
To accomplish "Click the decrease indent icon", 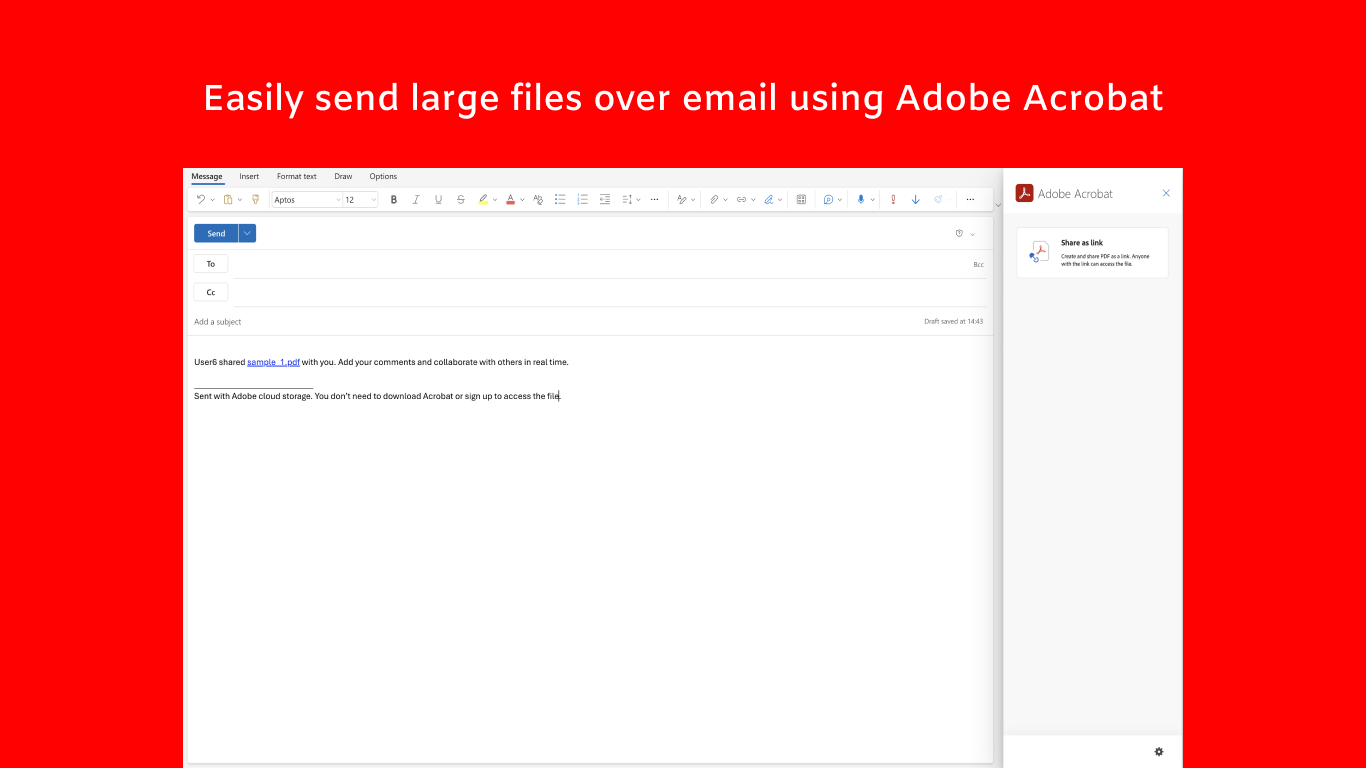I will (x=605, y=199).
